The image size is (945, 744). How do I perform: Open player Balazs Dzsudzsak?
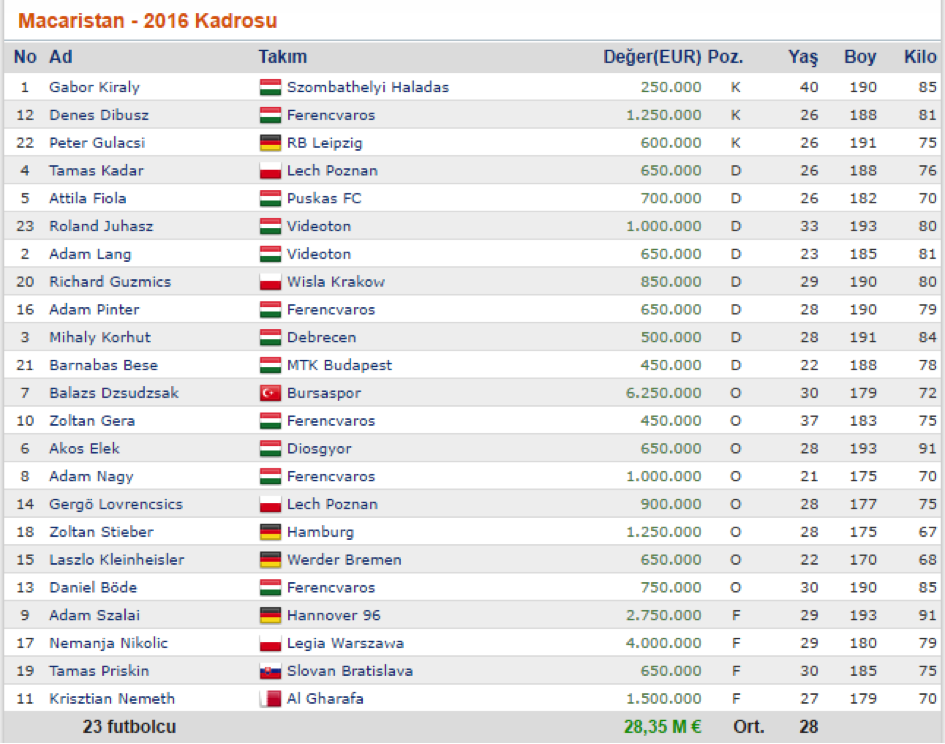pos(114,393)
